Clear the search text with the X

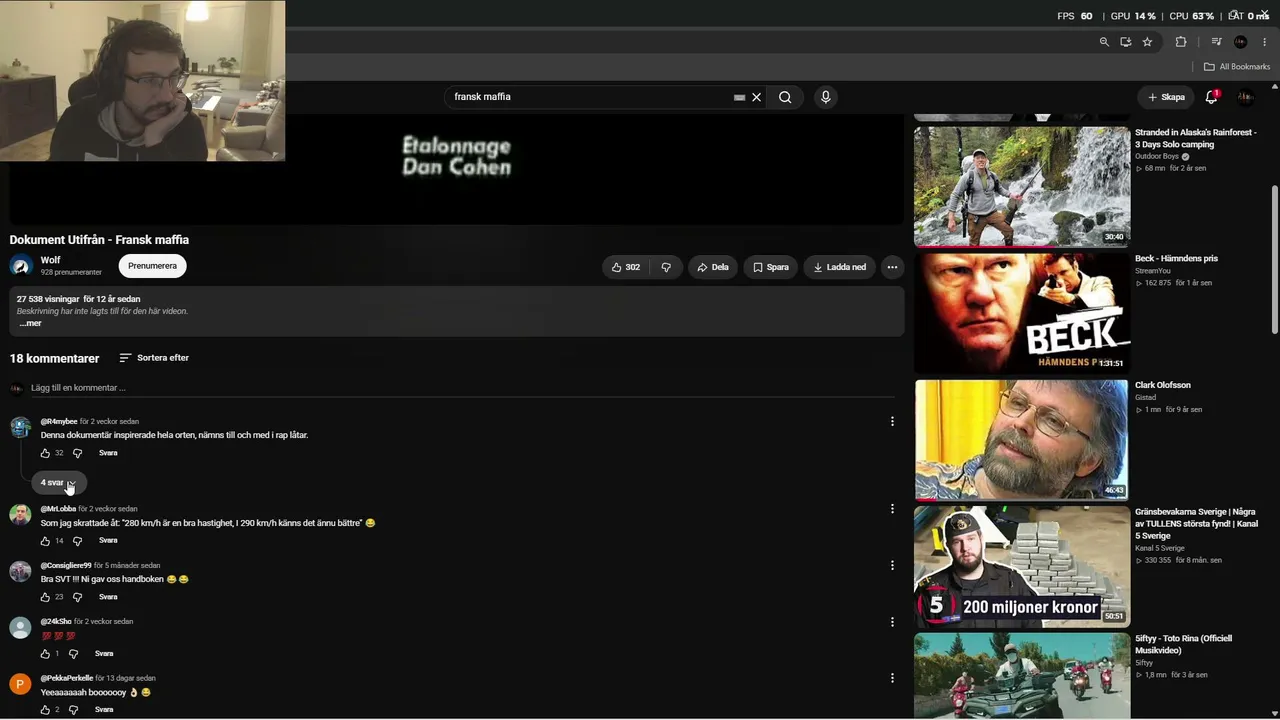coord(757,97)
